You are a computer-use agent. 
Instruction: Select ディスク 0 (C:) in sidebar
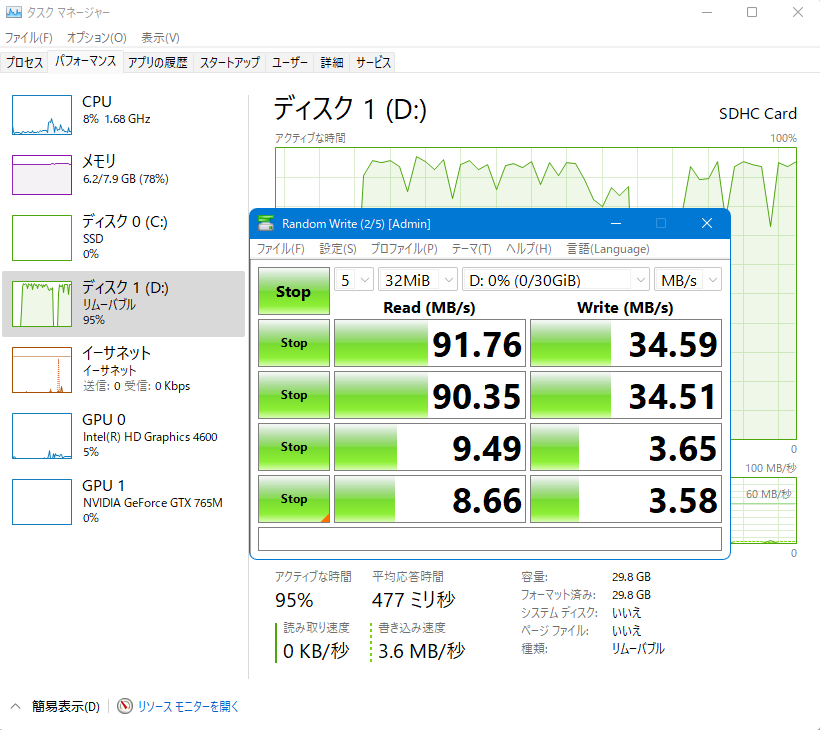point(123,238)
